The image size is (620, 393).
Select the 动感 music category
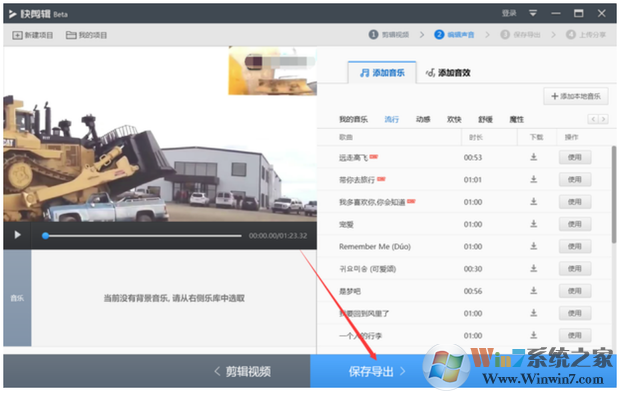click(423, 119)
